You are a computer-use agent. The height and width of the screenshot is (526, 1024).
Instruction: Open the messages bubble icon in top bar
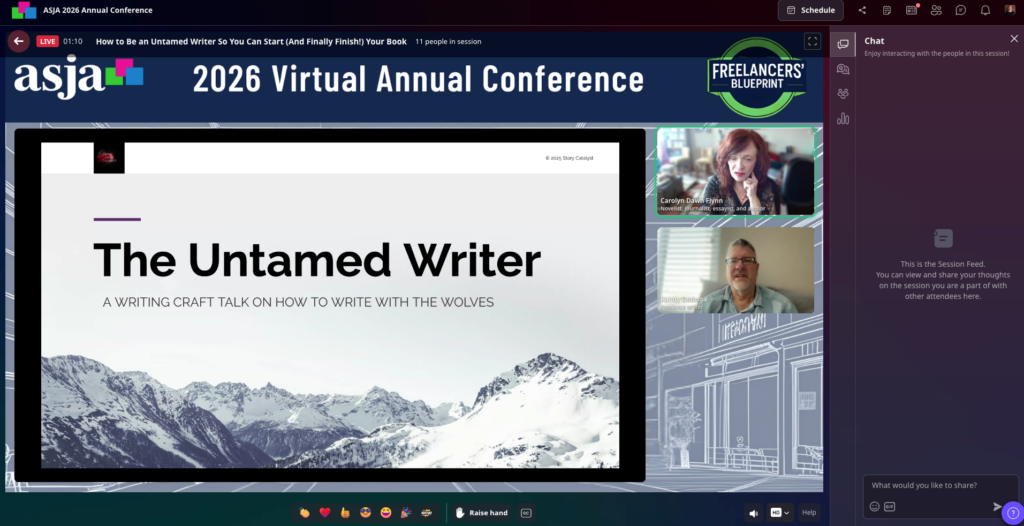[x=961, y=10]
